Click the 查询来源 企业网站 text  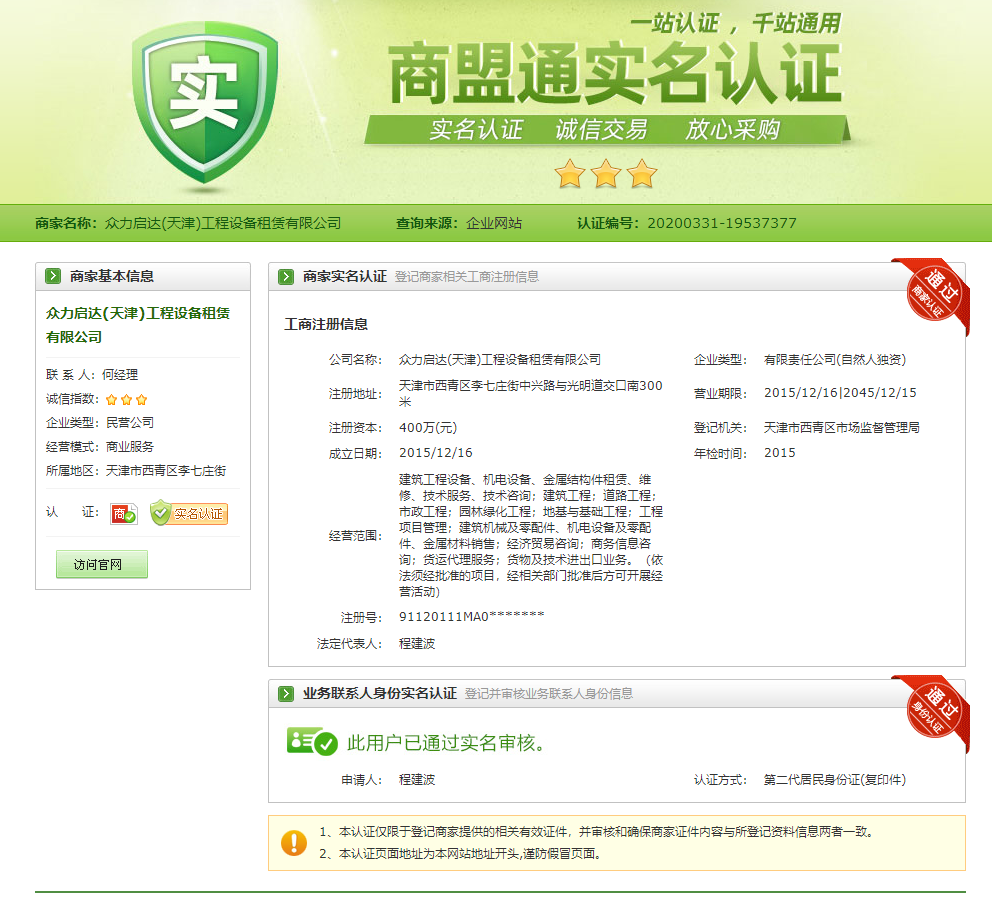459,223
